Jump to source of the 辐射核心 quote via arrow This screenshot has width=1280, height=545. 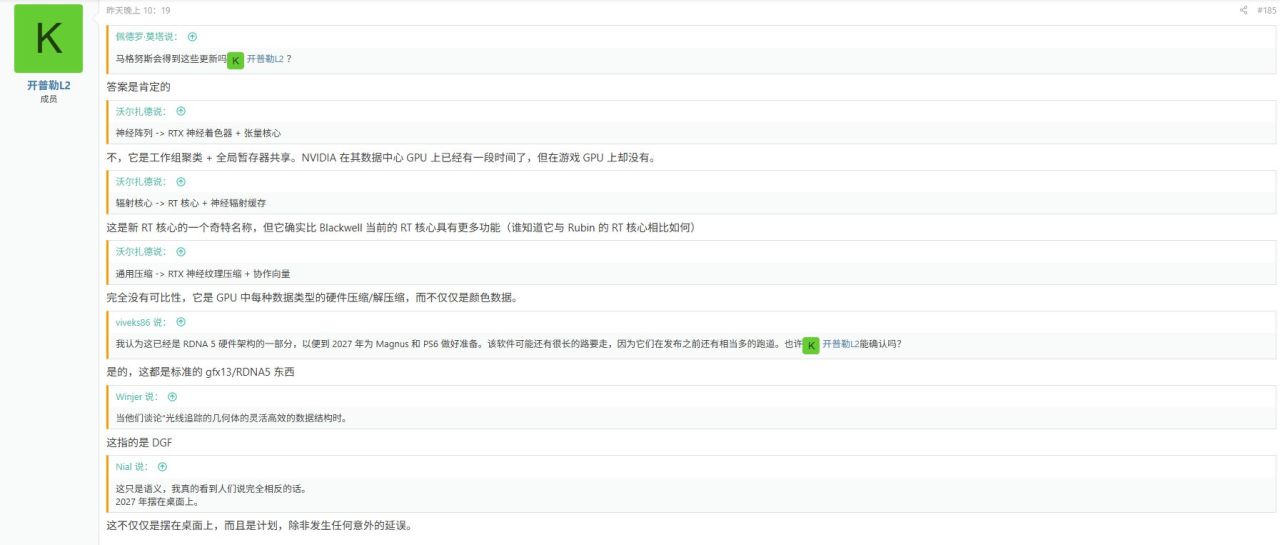181,182
